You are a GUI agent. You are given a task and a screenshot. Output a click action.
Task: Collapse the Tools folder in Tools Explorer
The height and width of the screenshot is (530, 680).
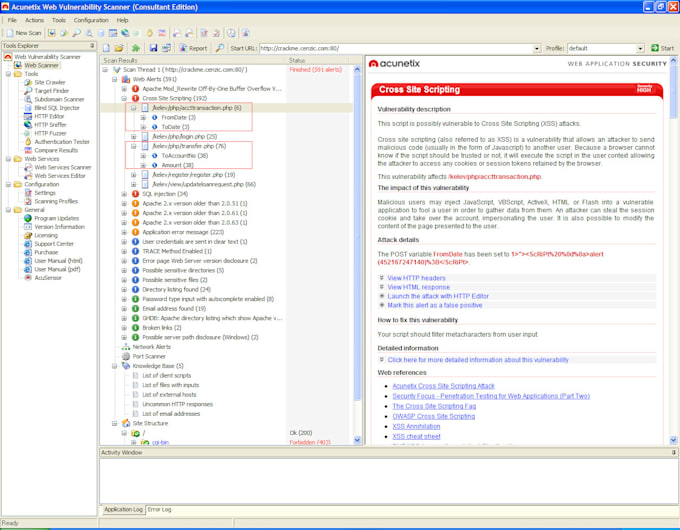(8, 74)
